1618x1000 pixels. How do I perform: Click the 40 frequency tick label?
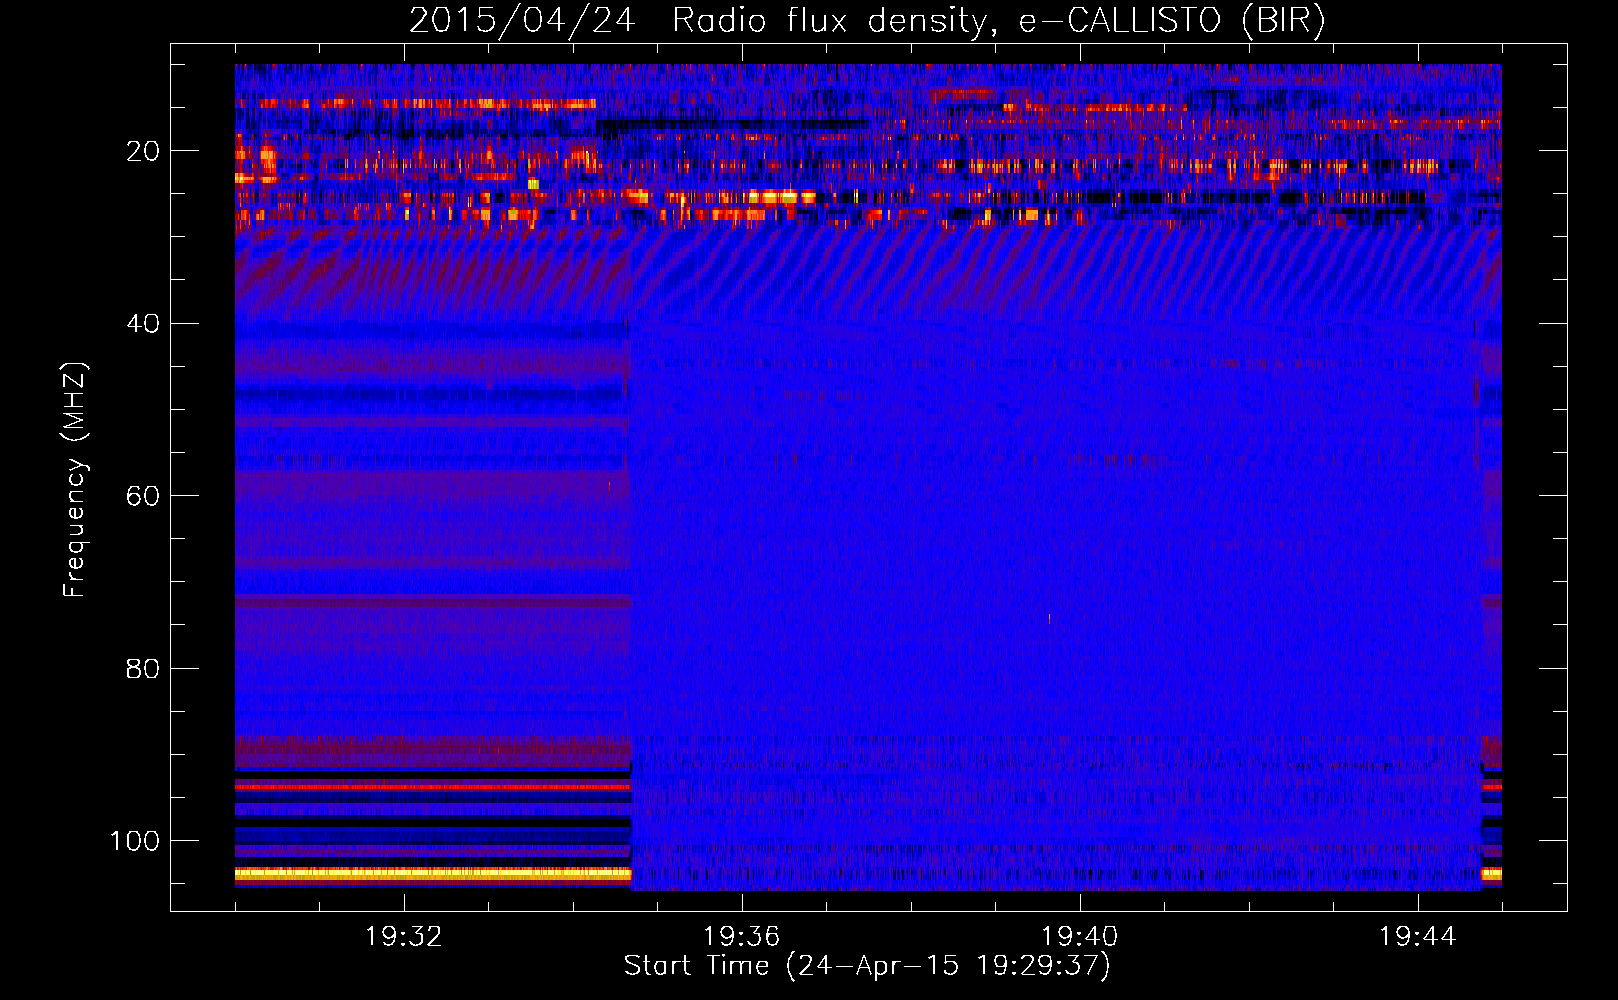[143, 324]
